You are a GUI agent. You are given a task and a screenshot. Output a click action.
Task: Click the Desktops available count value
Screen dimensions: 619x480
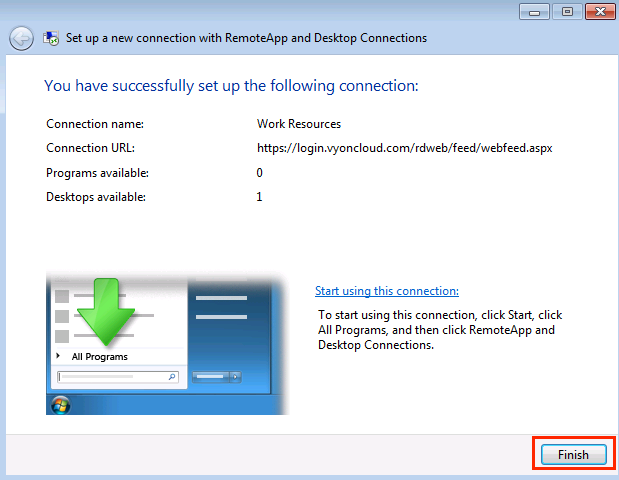pyautogui.click(x=260, y=196)
